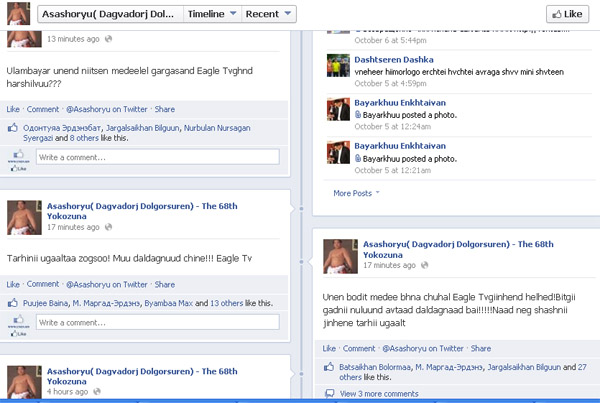Open Dashtseren Dashka's profile link
The image size is (600, 403).
(394, 60)
